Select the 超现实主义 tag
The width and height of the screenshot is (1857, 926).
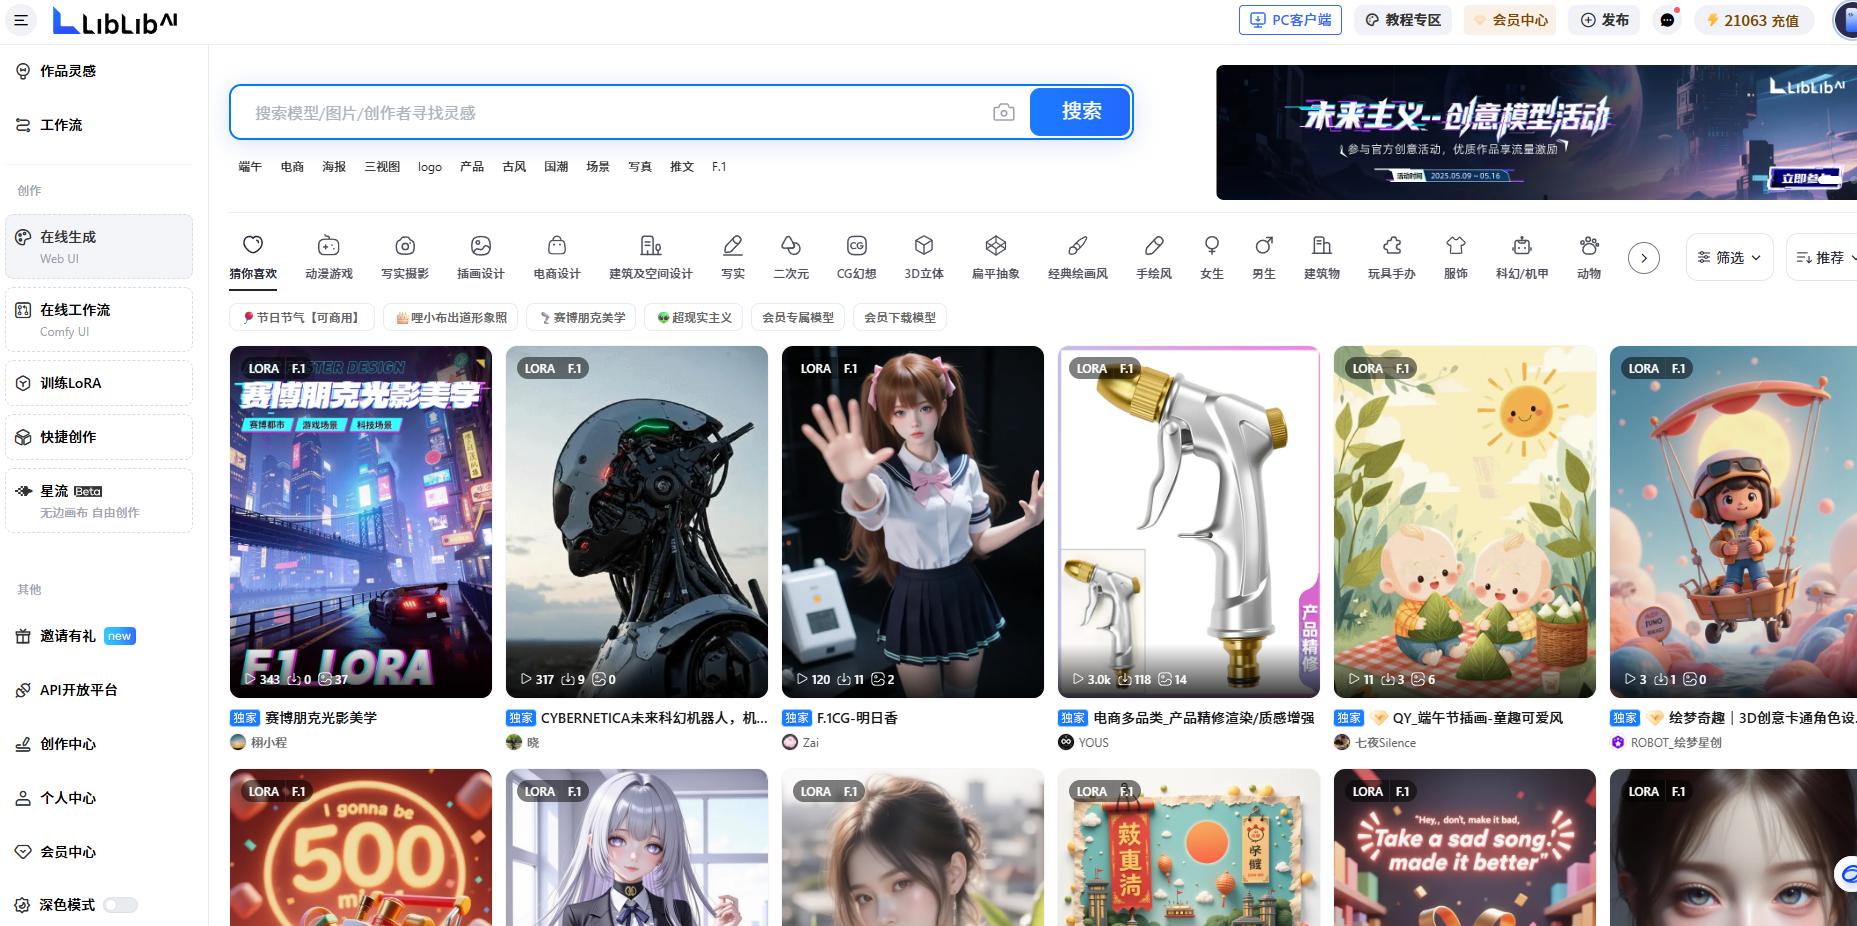point(694,317)
